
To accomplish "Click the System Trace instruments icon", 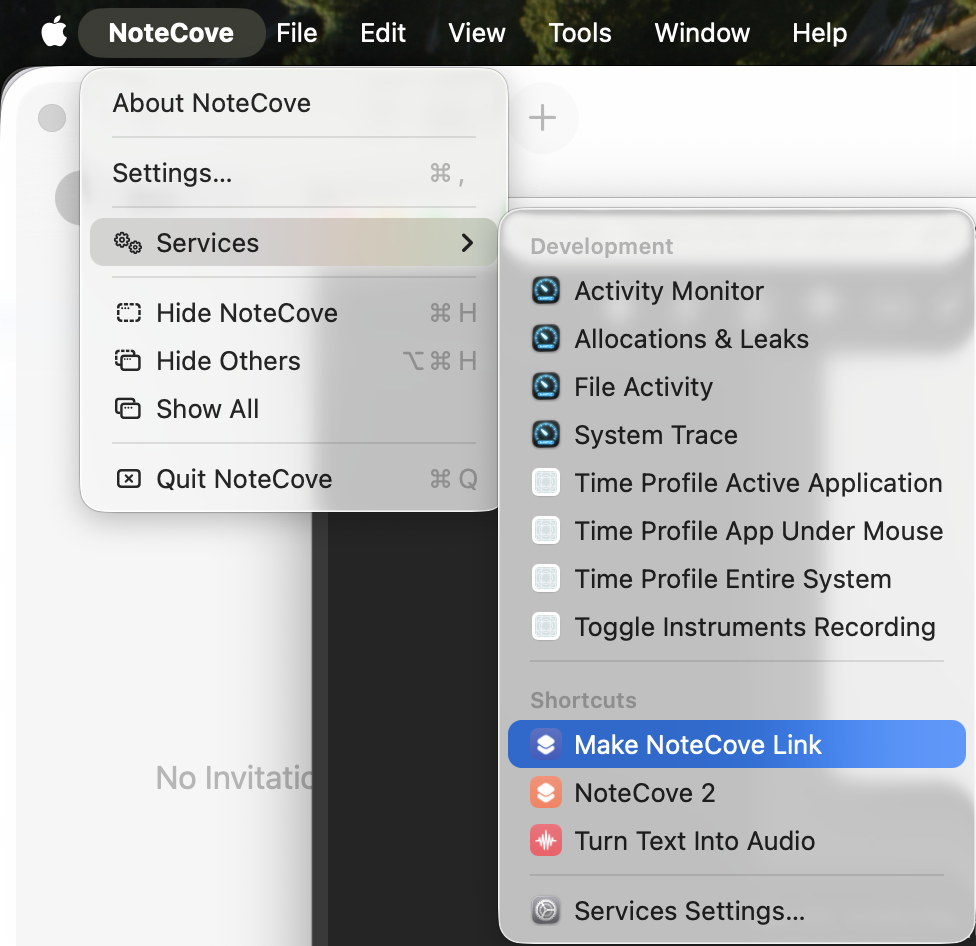I will point(546,434).
